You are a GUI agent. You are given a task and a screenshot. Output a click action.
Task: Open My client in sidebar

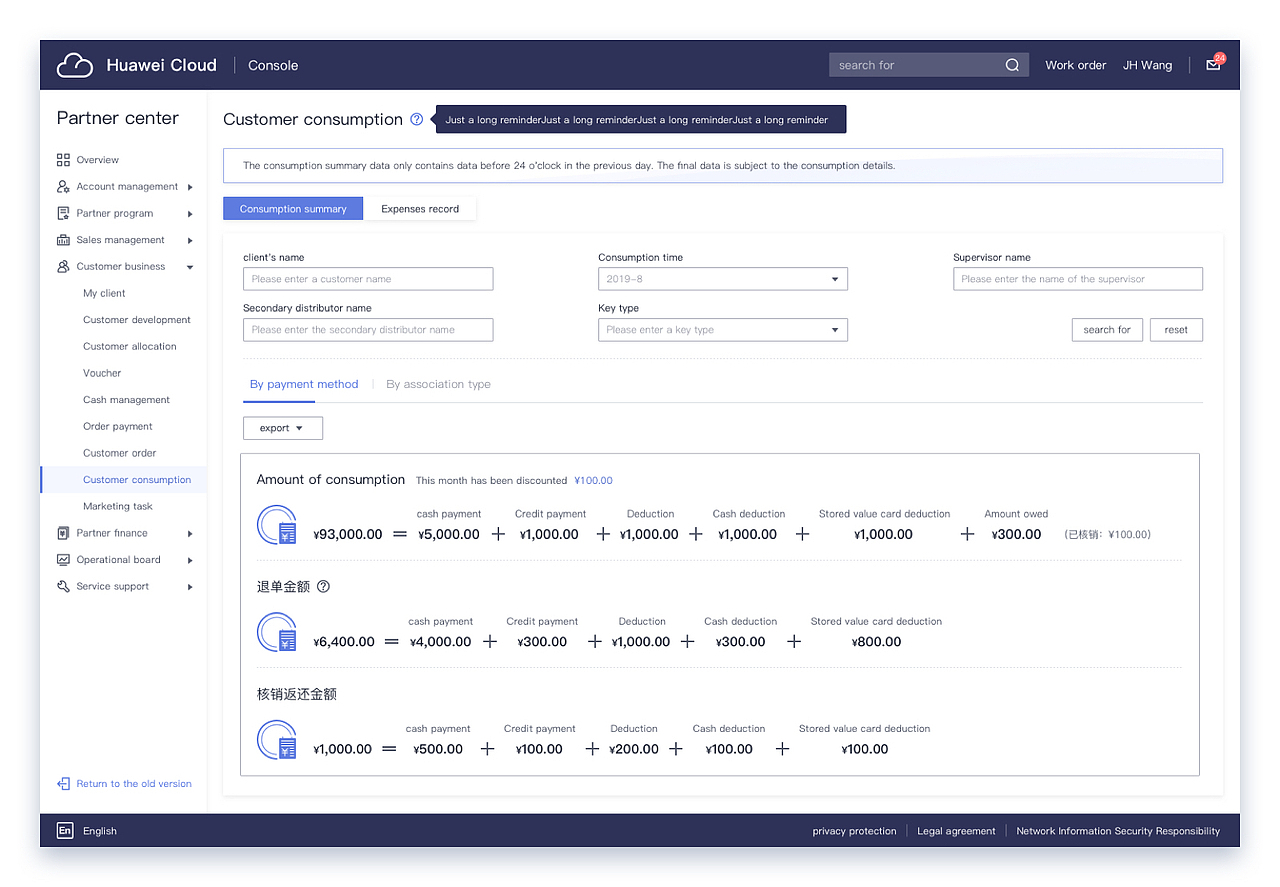(104, 293)
